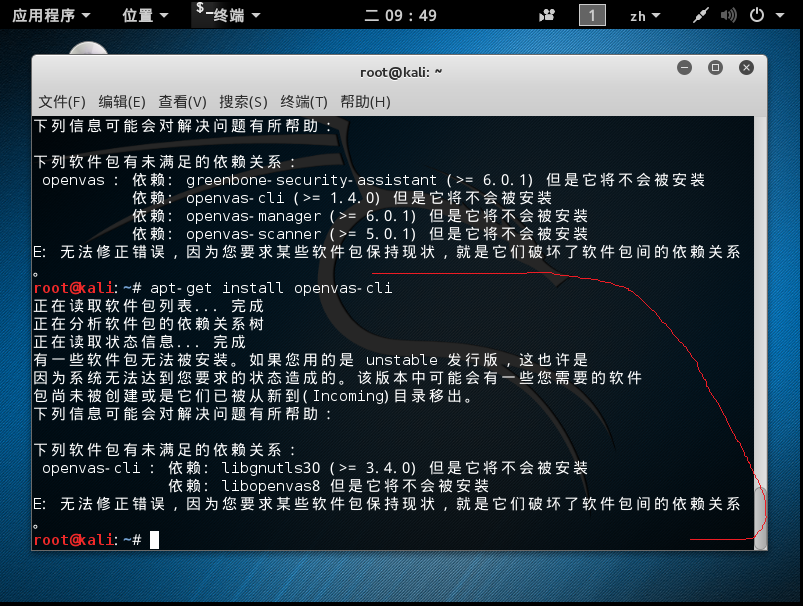The height and width of the screenshot is (606, 803).
Task: Click 'openvas-cli (>= 1.4.0)' dependency line
Action: (342, 198)
